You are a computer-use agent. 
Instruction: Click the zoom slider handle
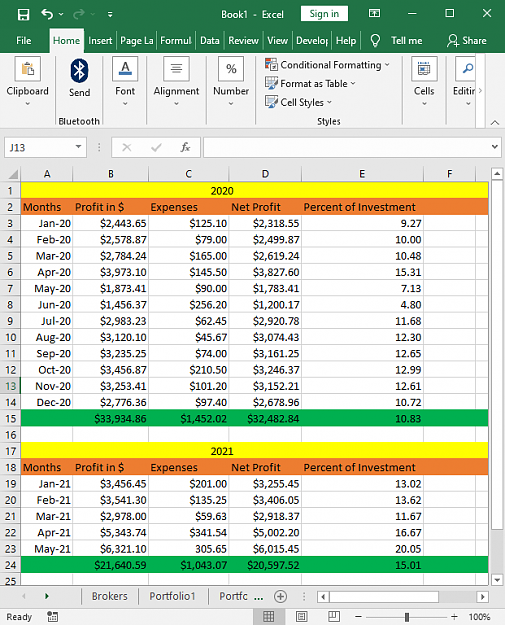407,617
